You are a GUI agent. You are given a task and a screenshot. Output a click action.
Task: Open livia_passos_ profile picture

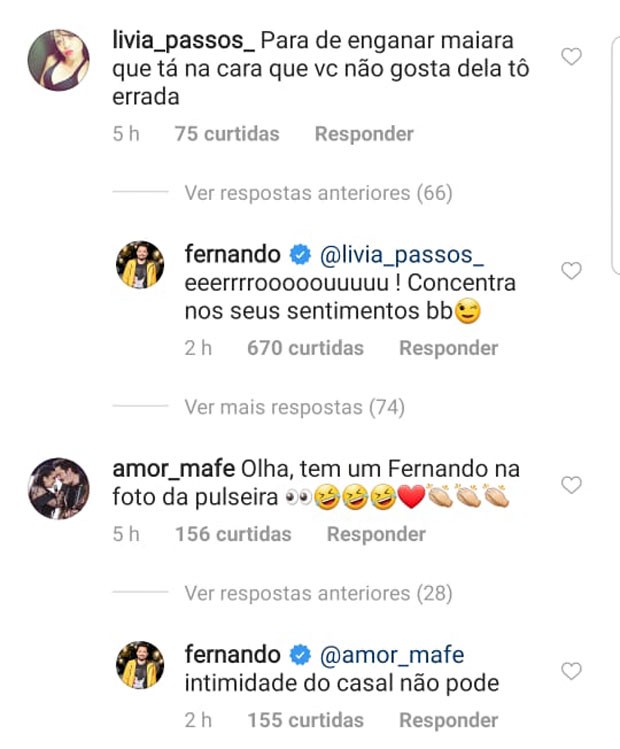click(x=58, y=60)
